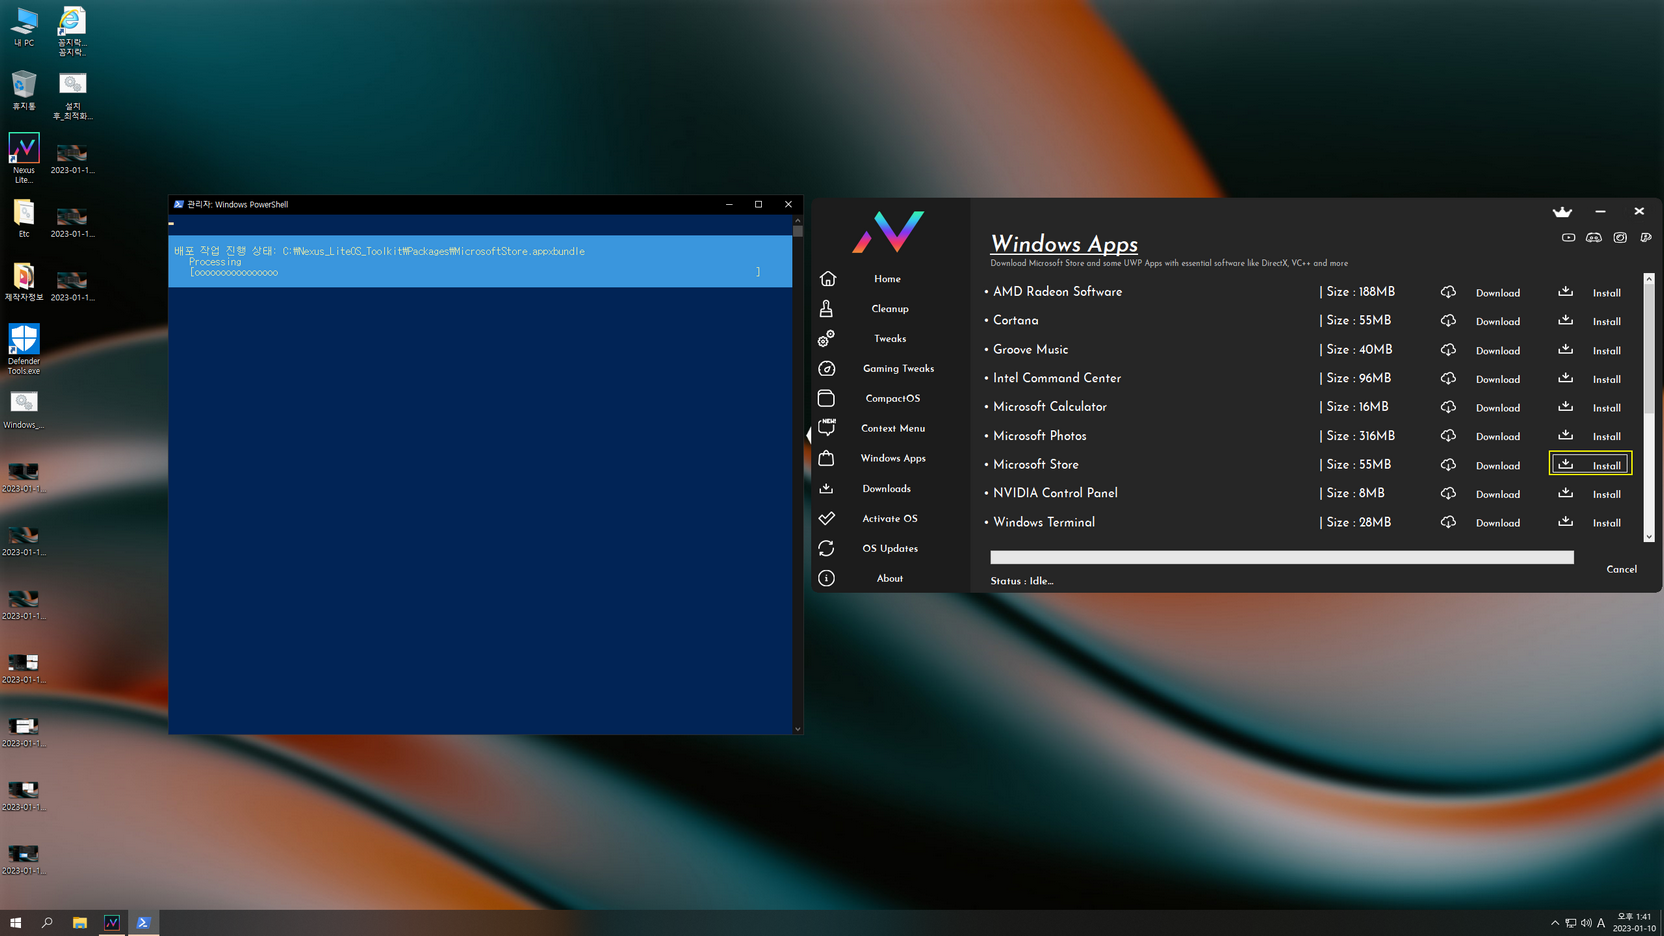Cancel the current operation
The height and width of the screenshot is (936, 1664).
(1621, 569)
